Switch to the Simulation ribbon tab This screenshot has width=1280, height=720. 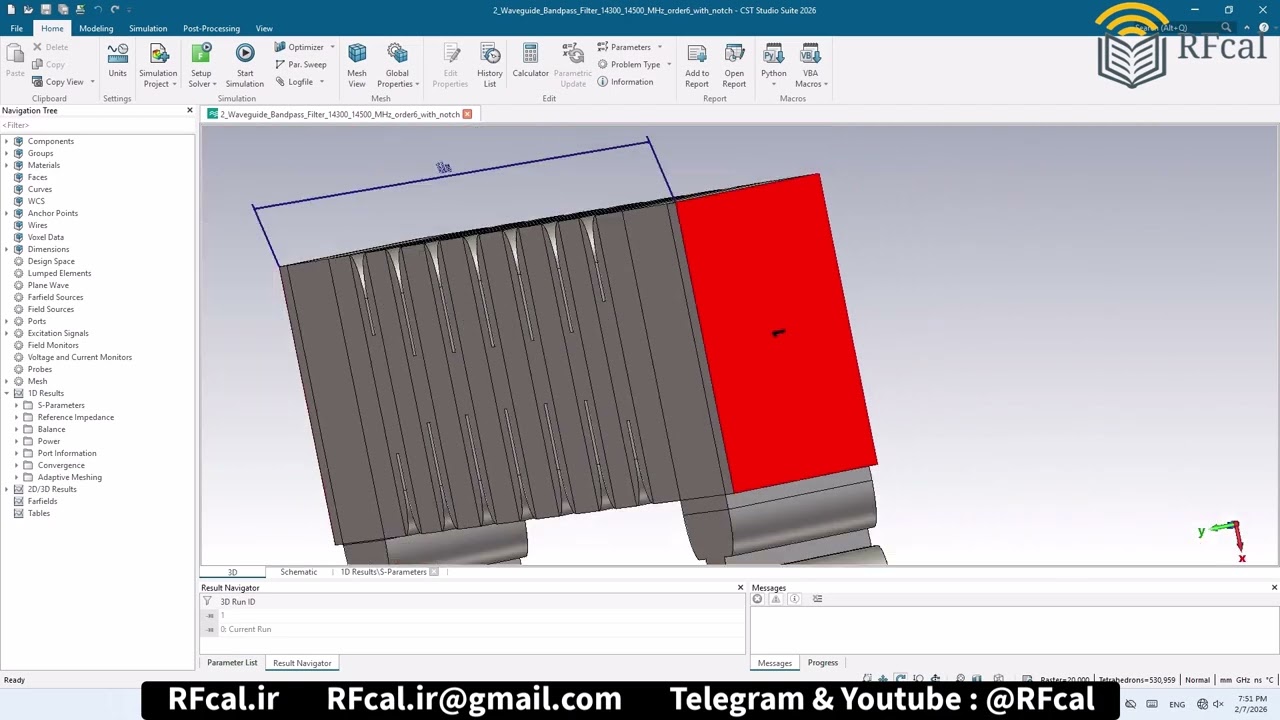148,28
